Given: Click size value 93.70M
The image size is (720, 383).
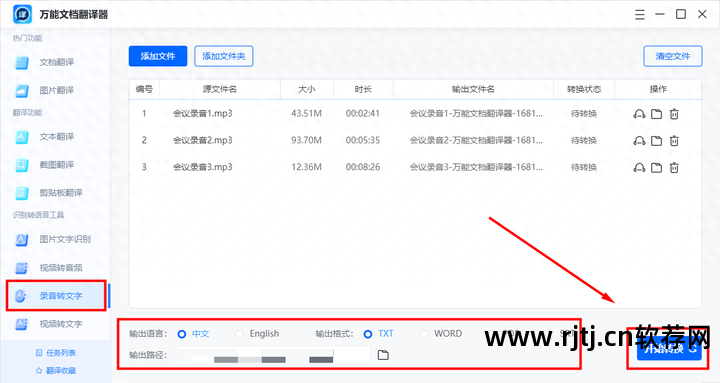Looking at the screenshot, I should click(x=306, y=140).
